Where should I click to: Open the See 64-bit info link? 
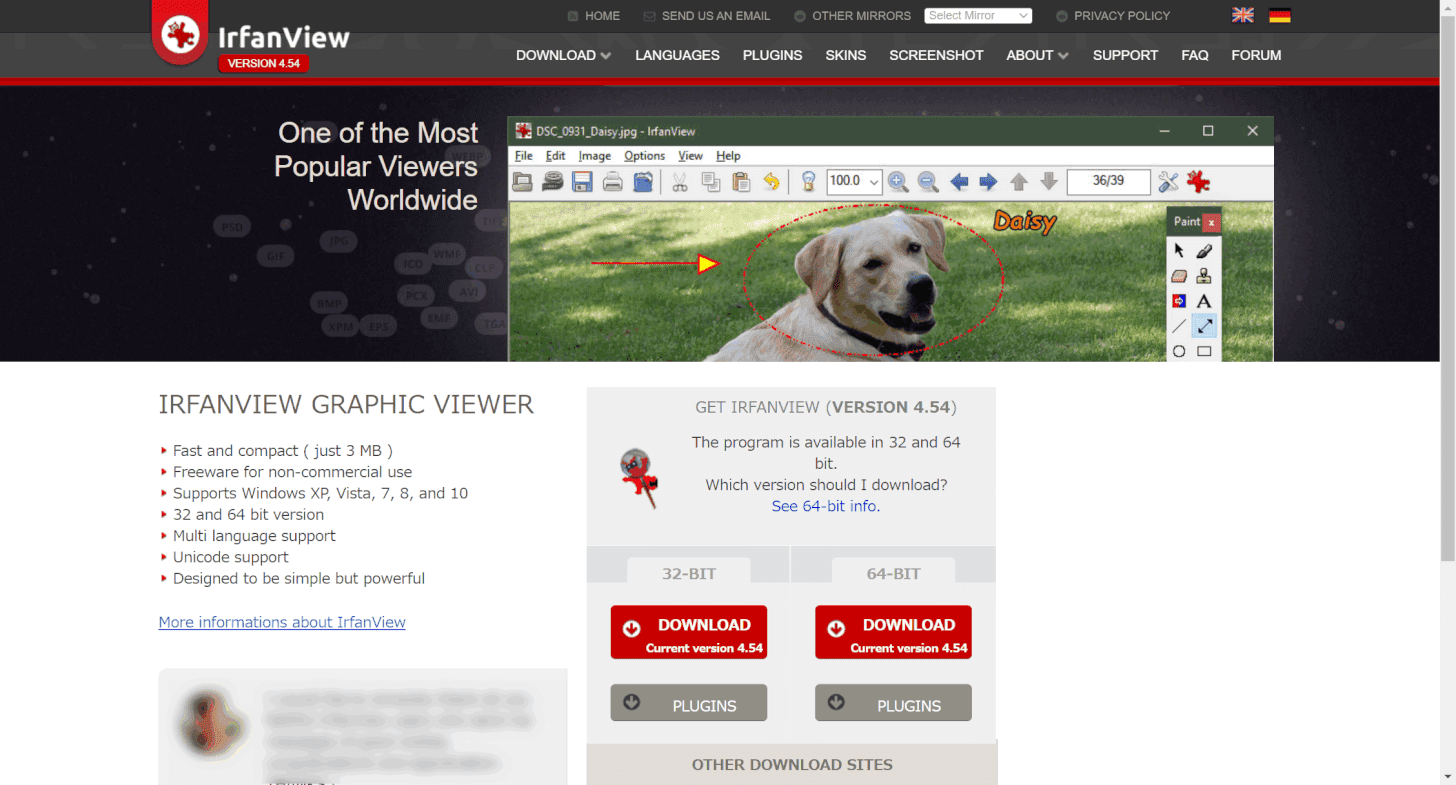coord(826,506)
